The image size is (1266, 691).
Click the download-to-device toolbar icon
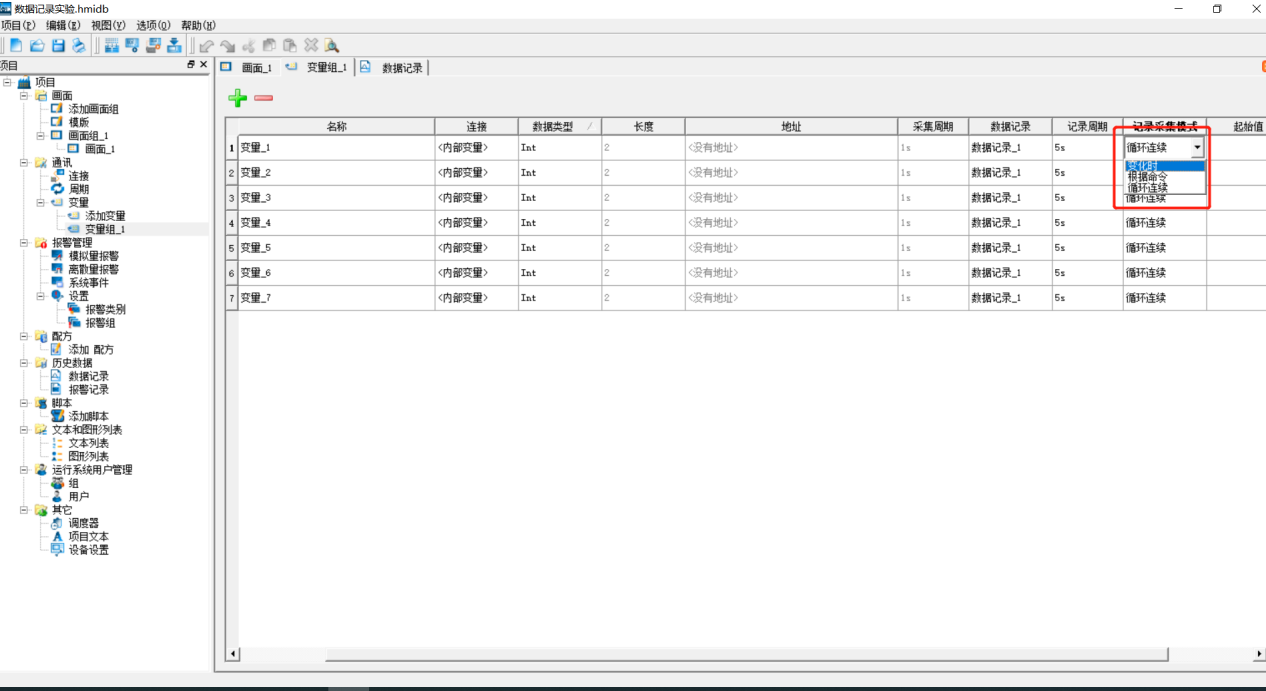174,45
